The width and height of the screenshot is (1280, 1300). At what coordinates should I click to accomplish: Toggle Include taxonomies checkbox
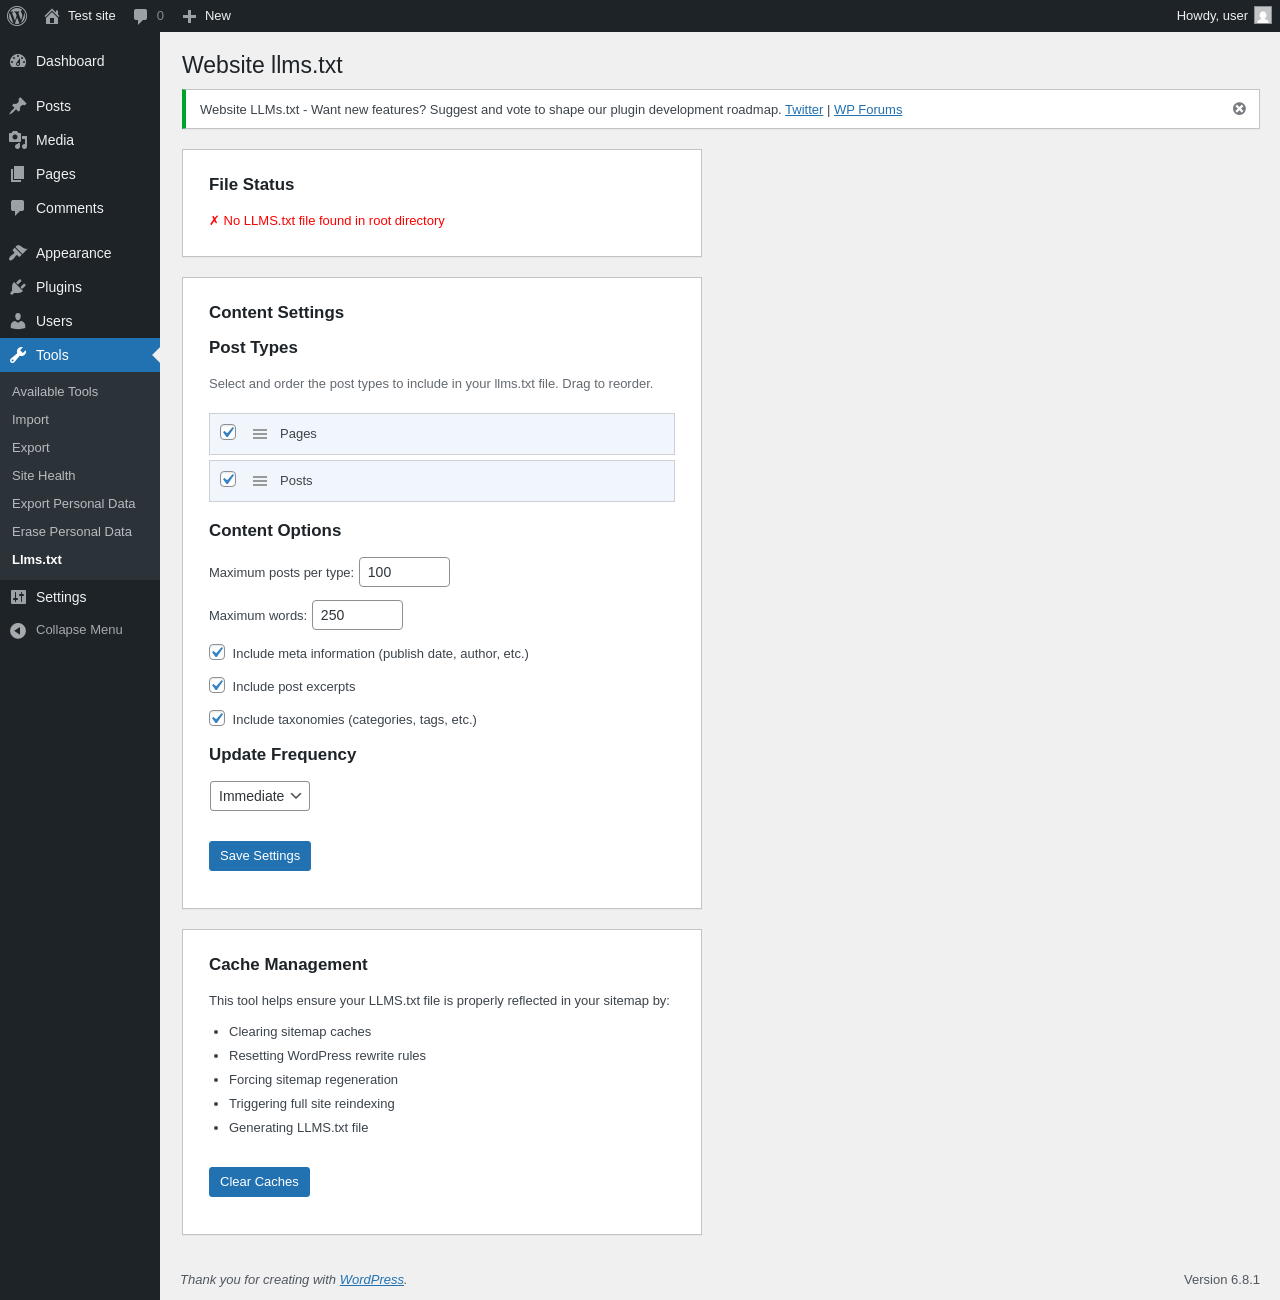click(x=217, y=718)
